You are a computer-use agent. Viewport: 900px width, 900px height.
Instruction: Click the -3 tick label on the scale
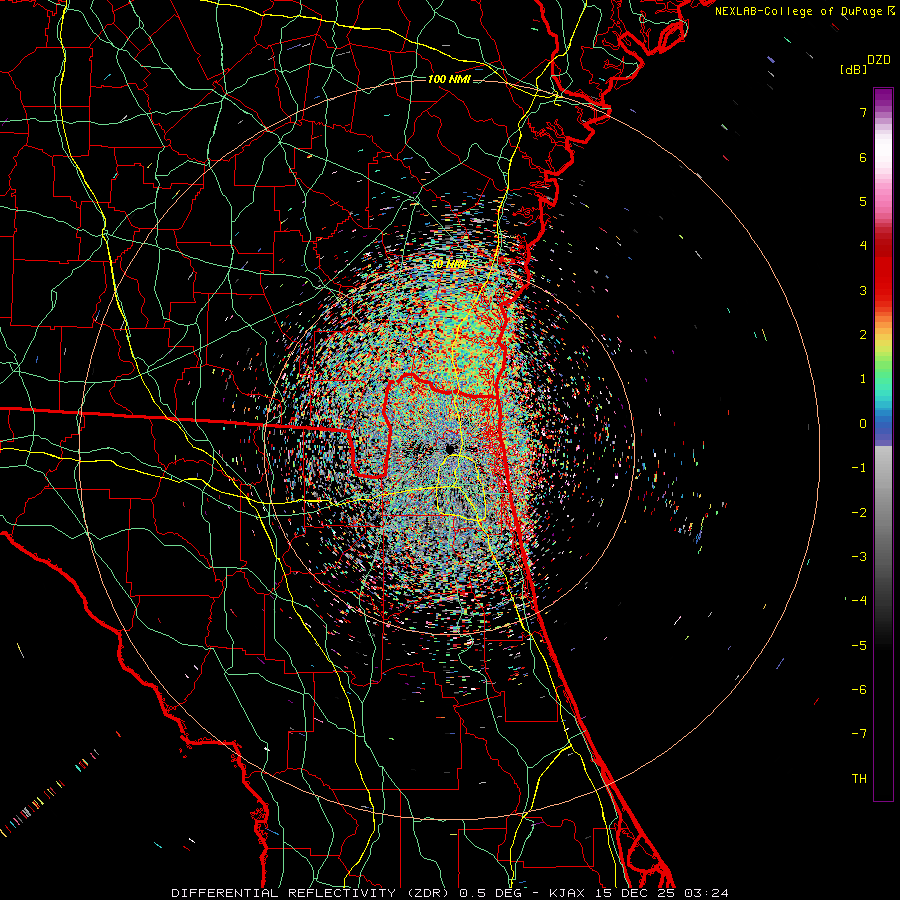click(859, 557)
